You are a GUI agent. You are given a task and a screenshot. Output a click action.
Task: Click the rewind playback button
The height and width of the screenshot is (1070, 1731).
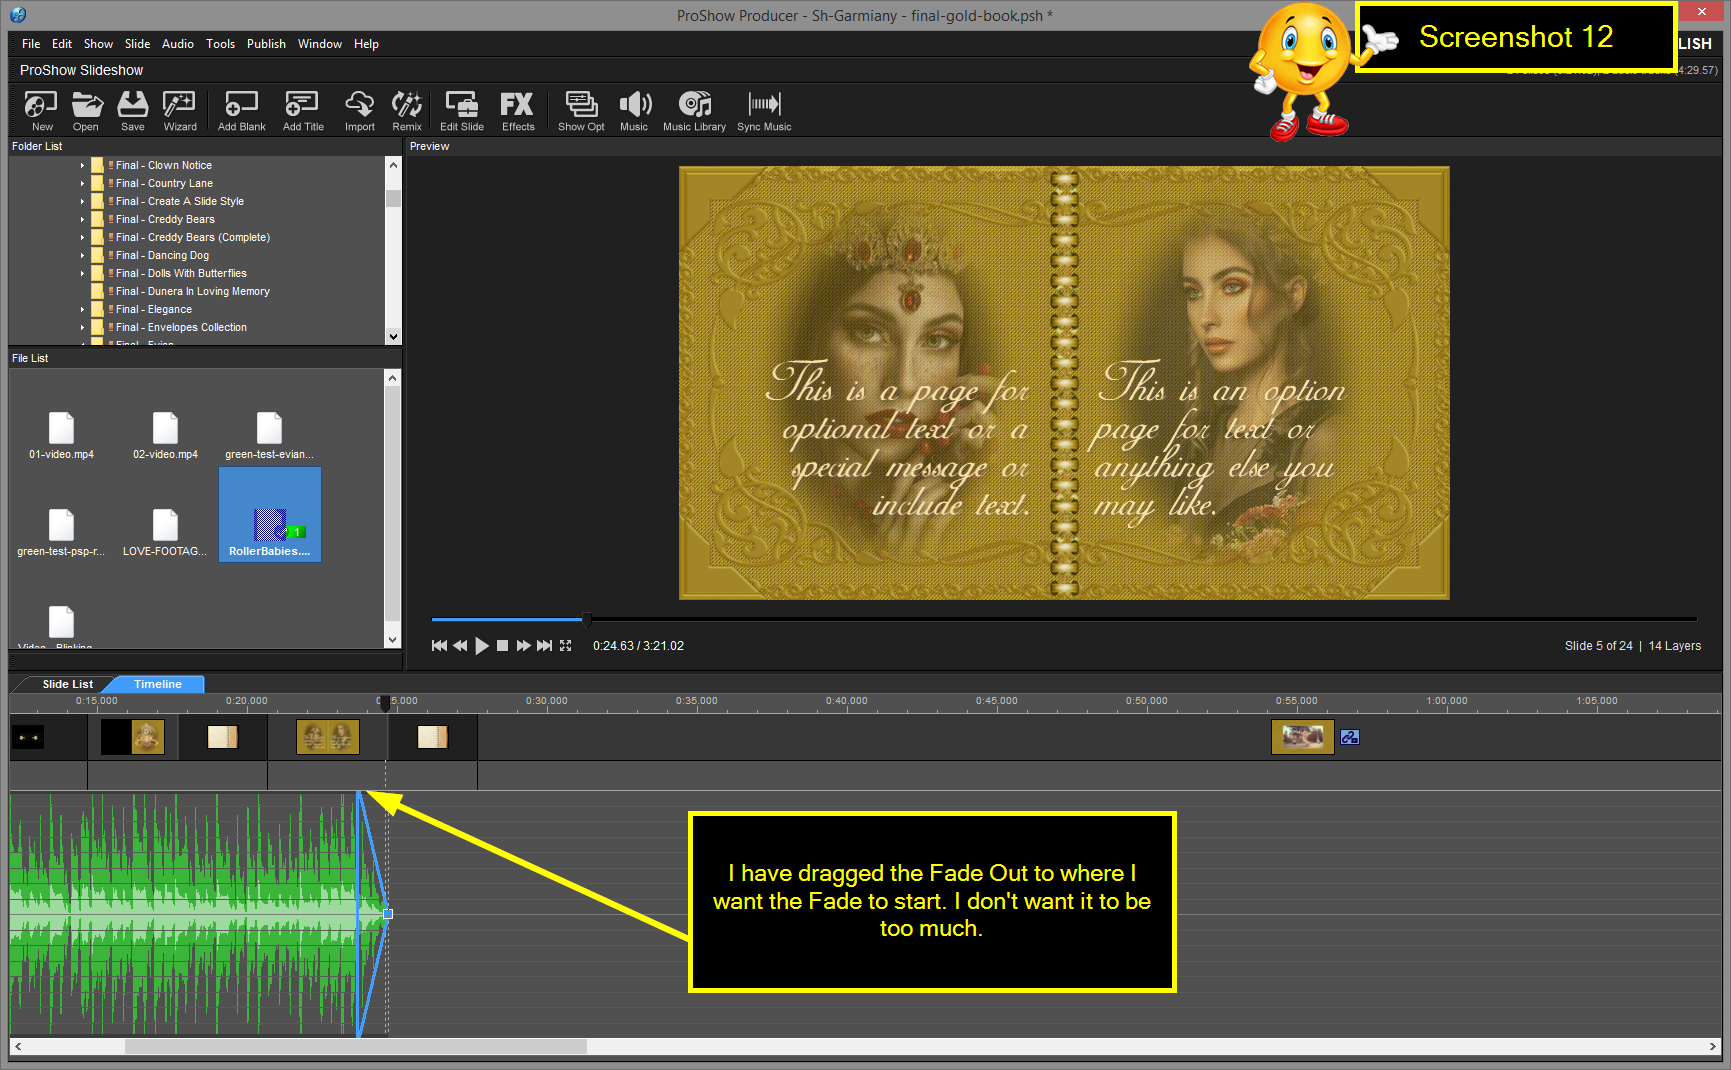tap(460, 646)
